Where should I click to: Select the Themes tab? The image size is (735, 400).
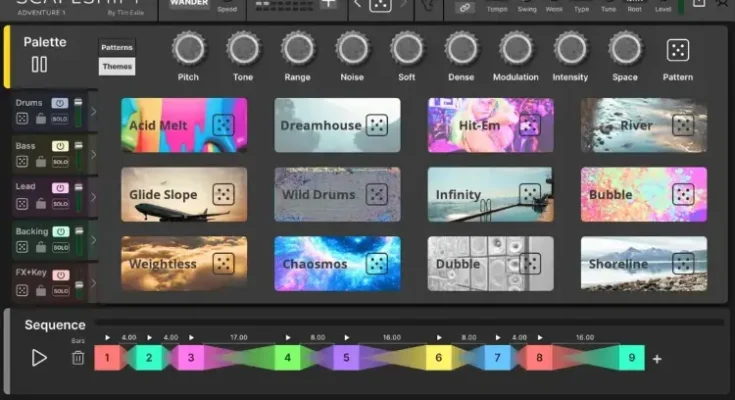(117, 67)
